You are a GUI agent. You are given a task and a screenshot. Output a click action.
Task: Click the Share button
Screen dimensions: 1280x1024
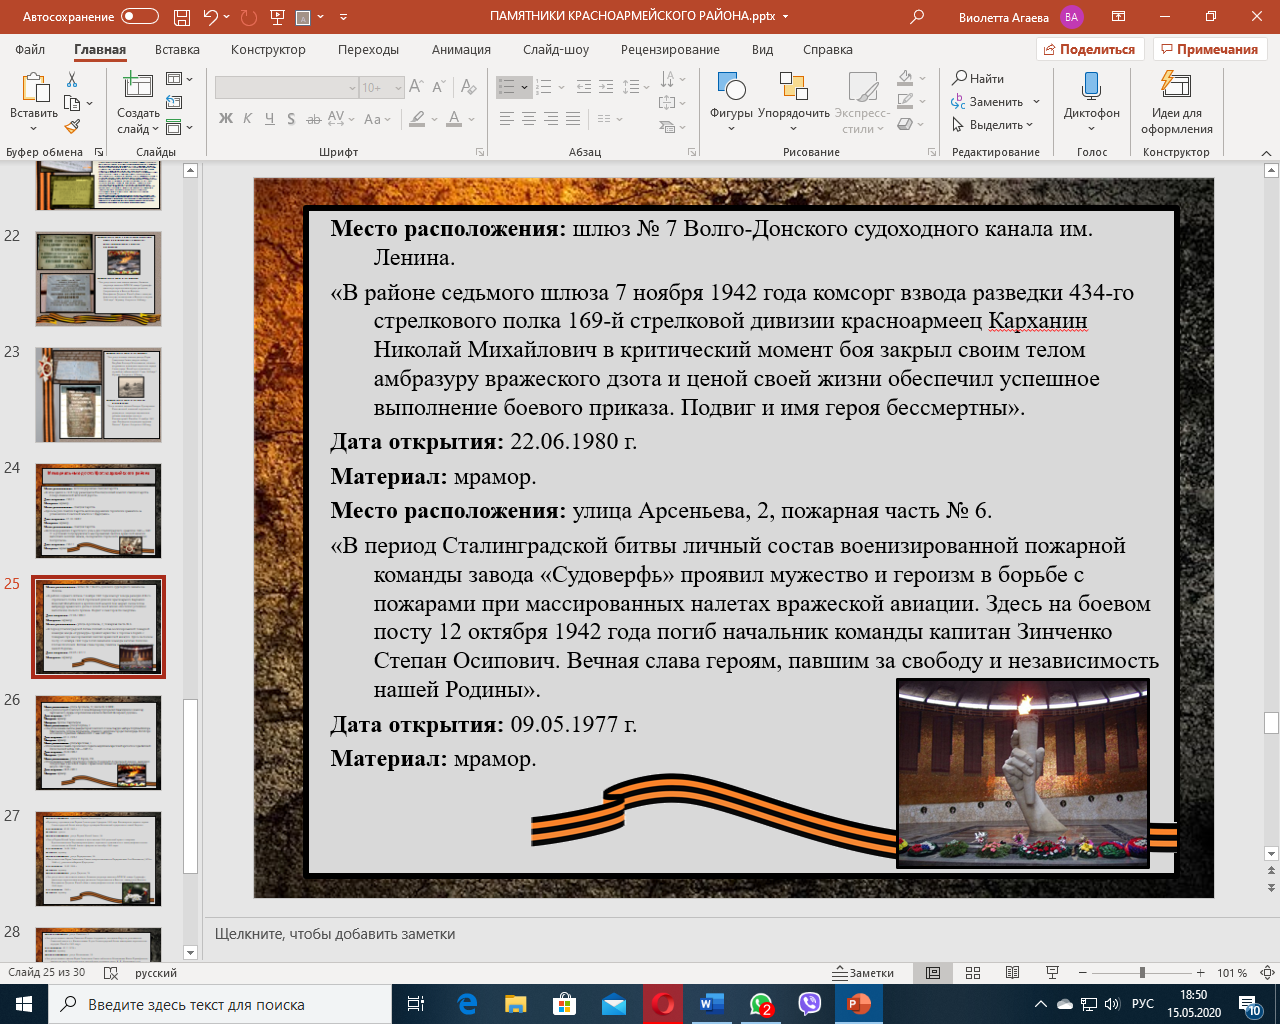point(1089,50)
